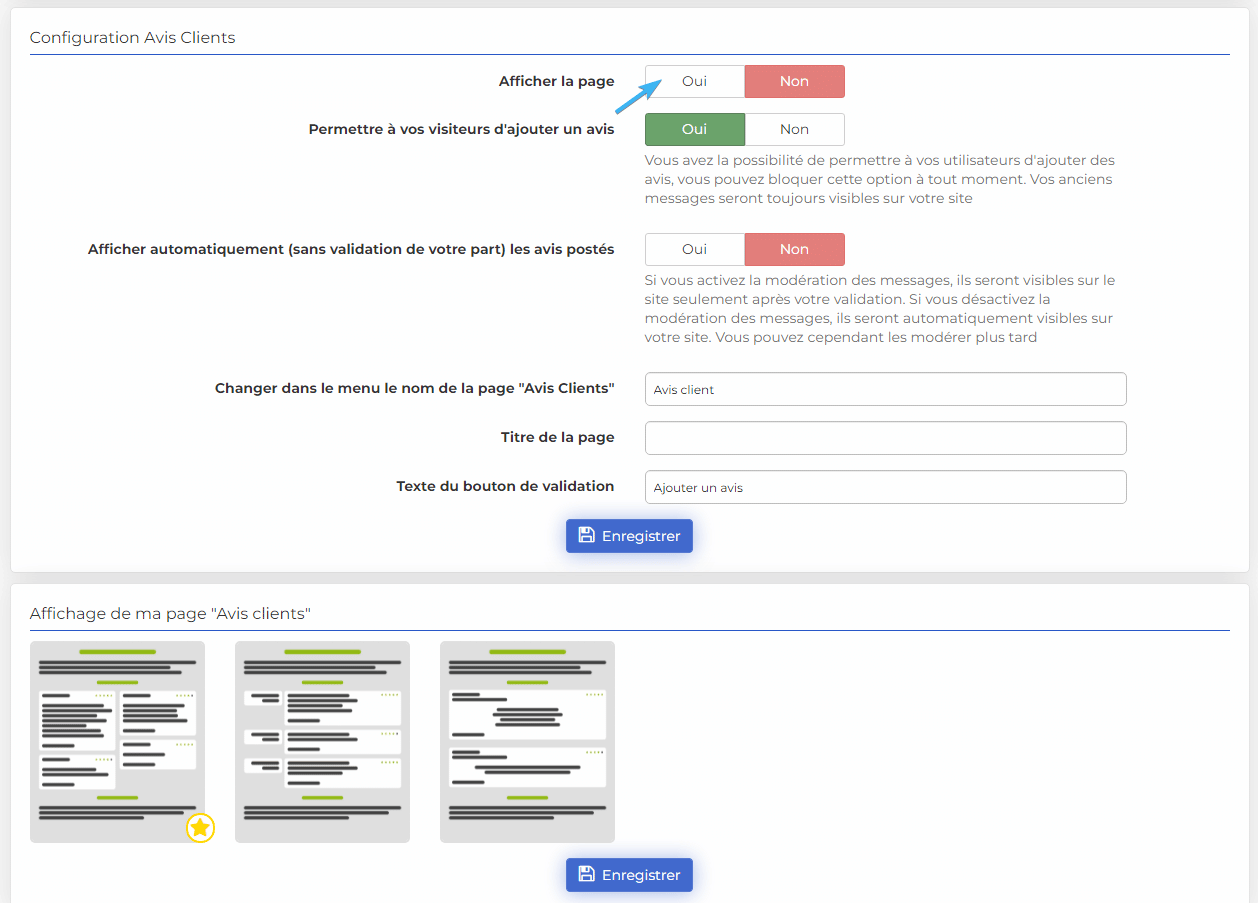Viewport: 1258px width, 903px height.
Task: Click the "Affichage de ma page" section heading
Action: click(170, 614)
